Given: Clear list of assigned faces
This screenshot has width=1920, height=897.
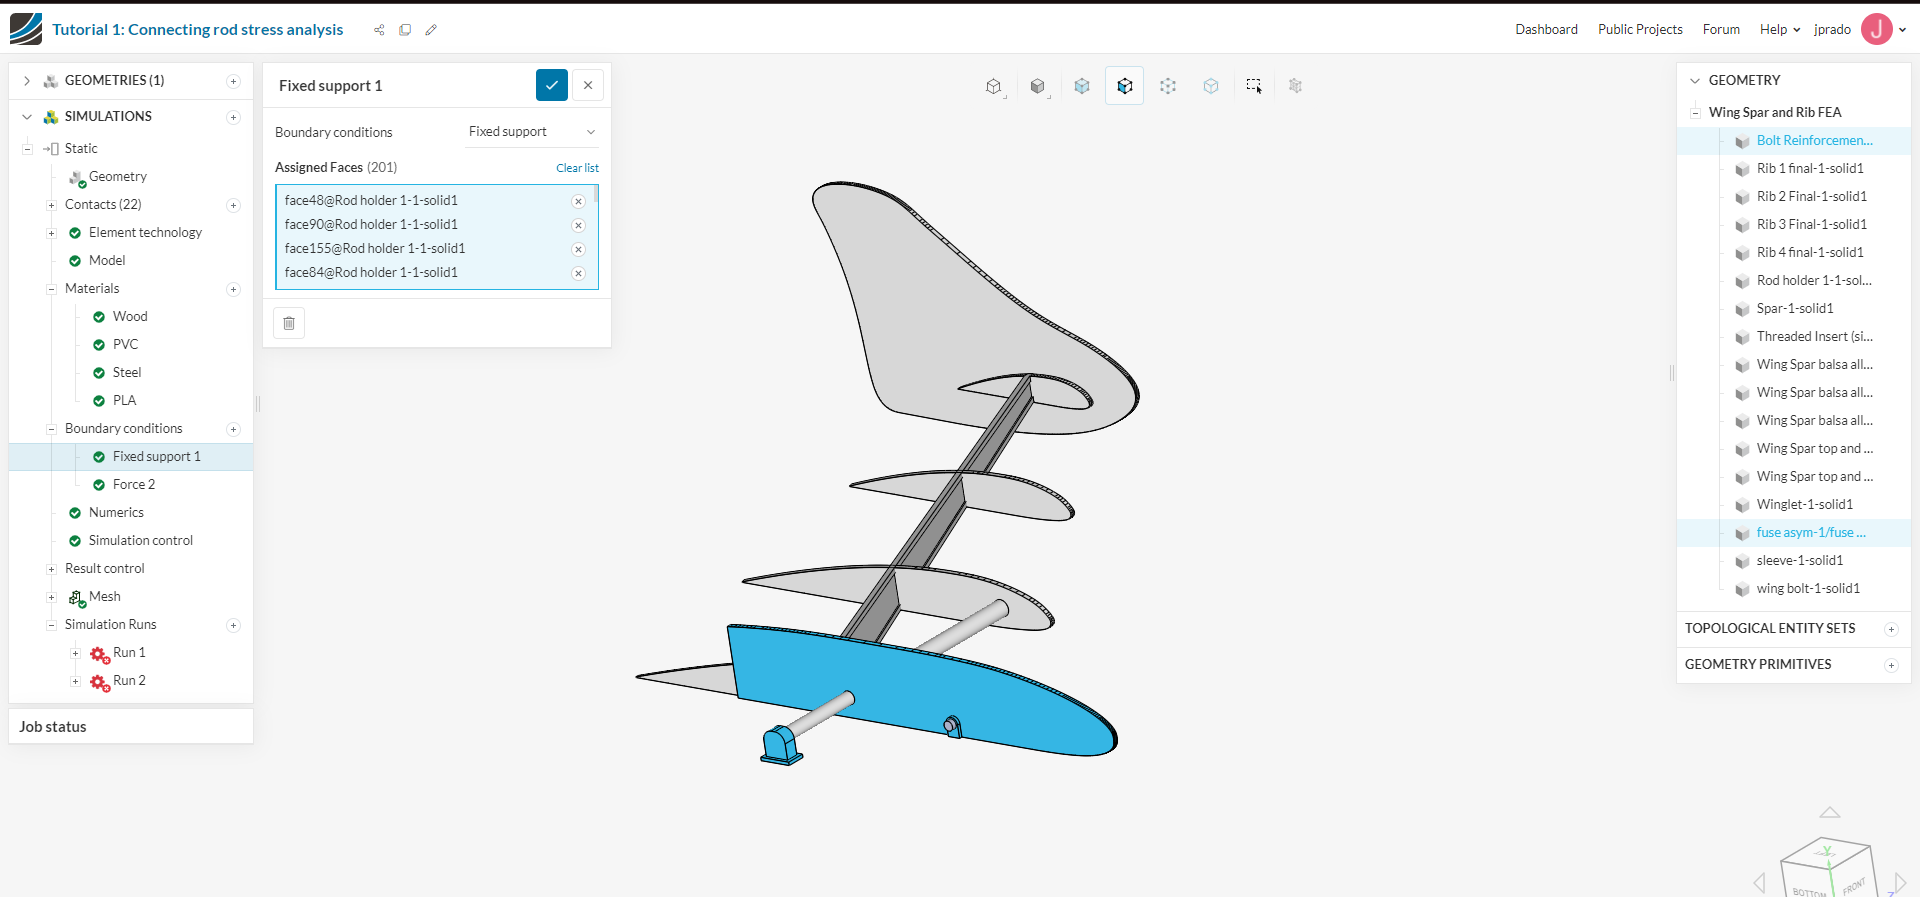Looking at the screenshot, I should pos(578,168).
